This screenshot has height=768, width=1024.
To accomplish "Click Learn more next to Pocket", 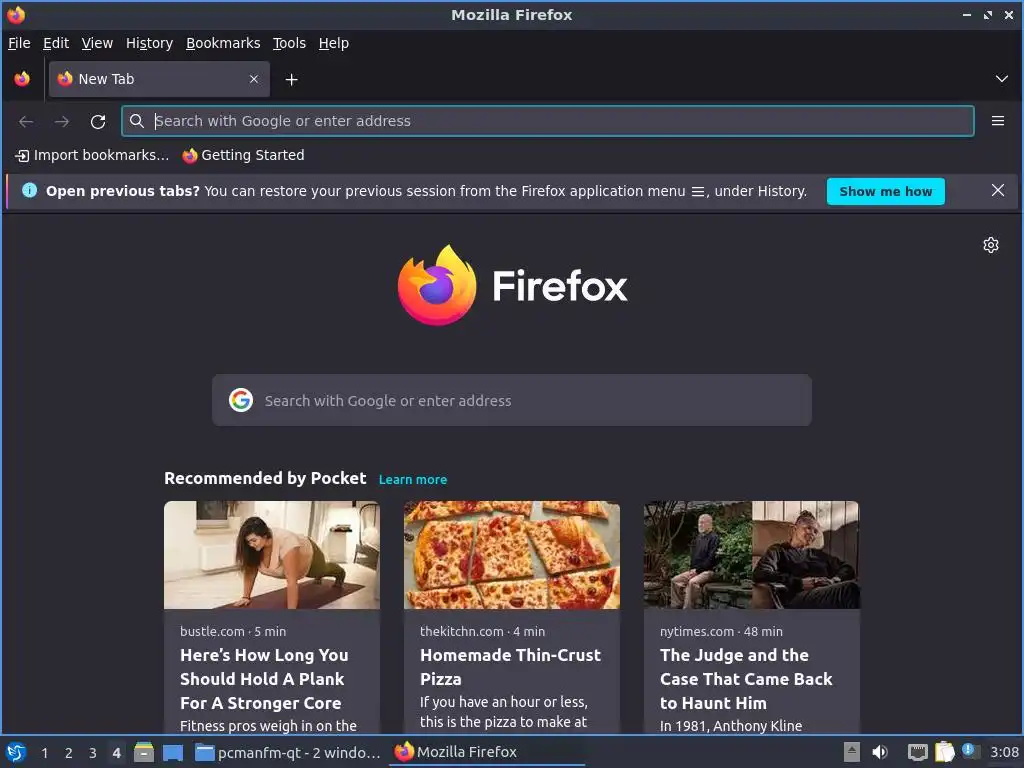I will pos(413,479).
